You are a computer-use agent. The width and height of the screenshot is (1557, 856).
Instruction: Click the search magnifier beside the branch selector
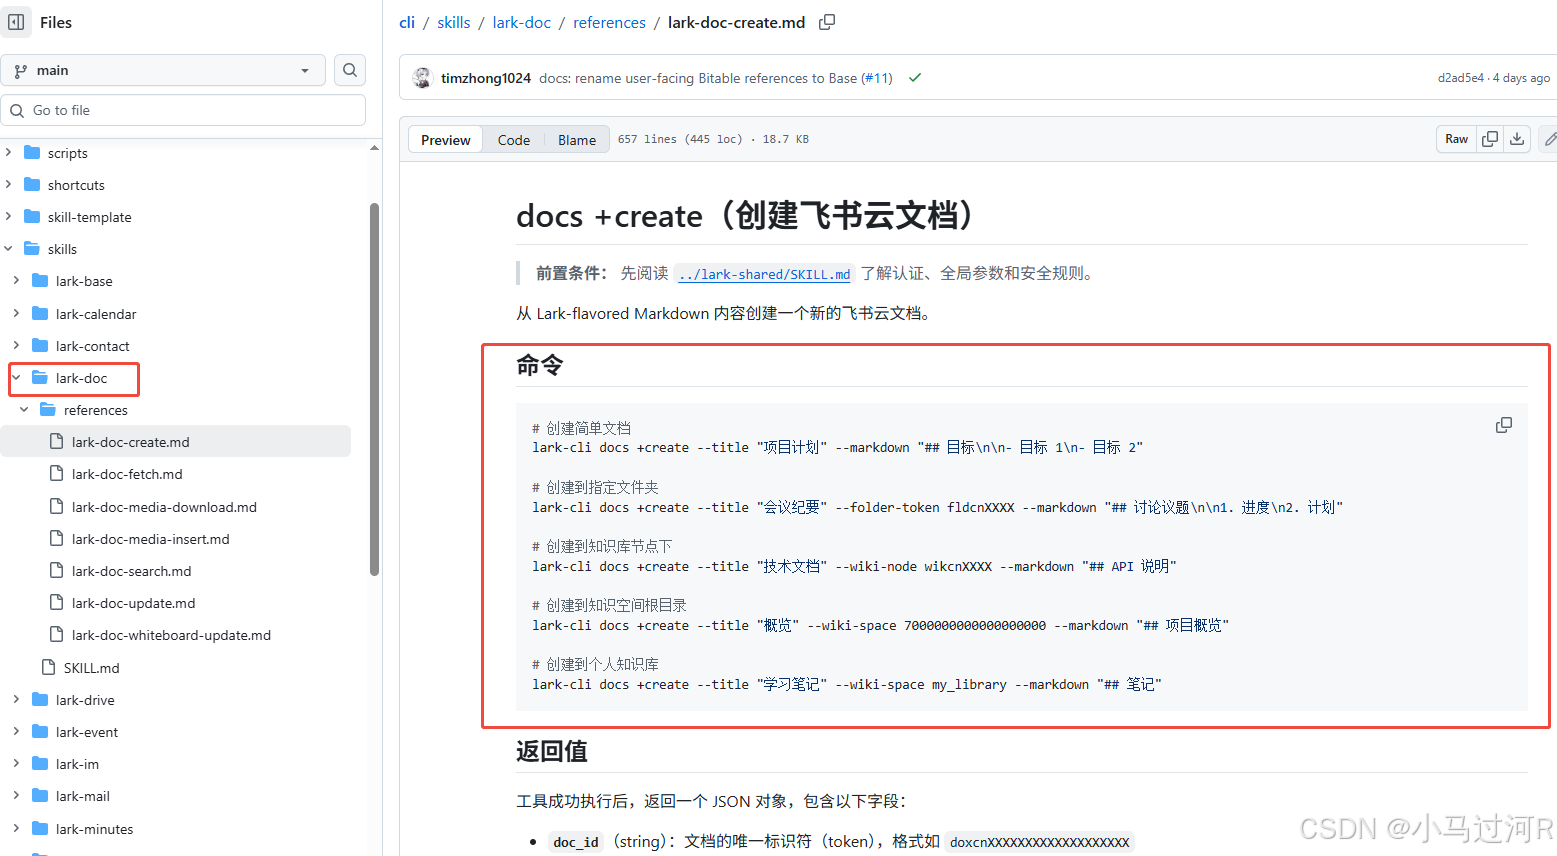click(349, 70)
